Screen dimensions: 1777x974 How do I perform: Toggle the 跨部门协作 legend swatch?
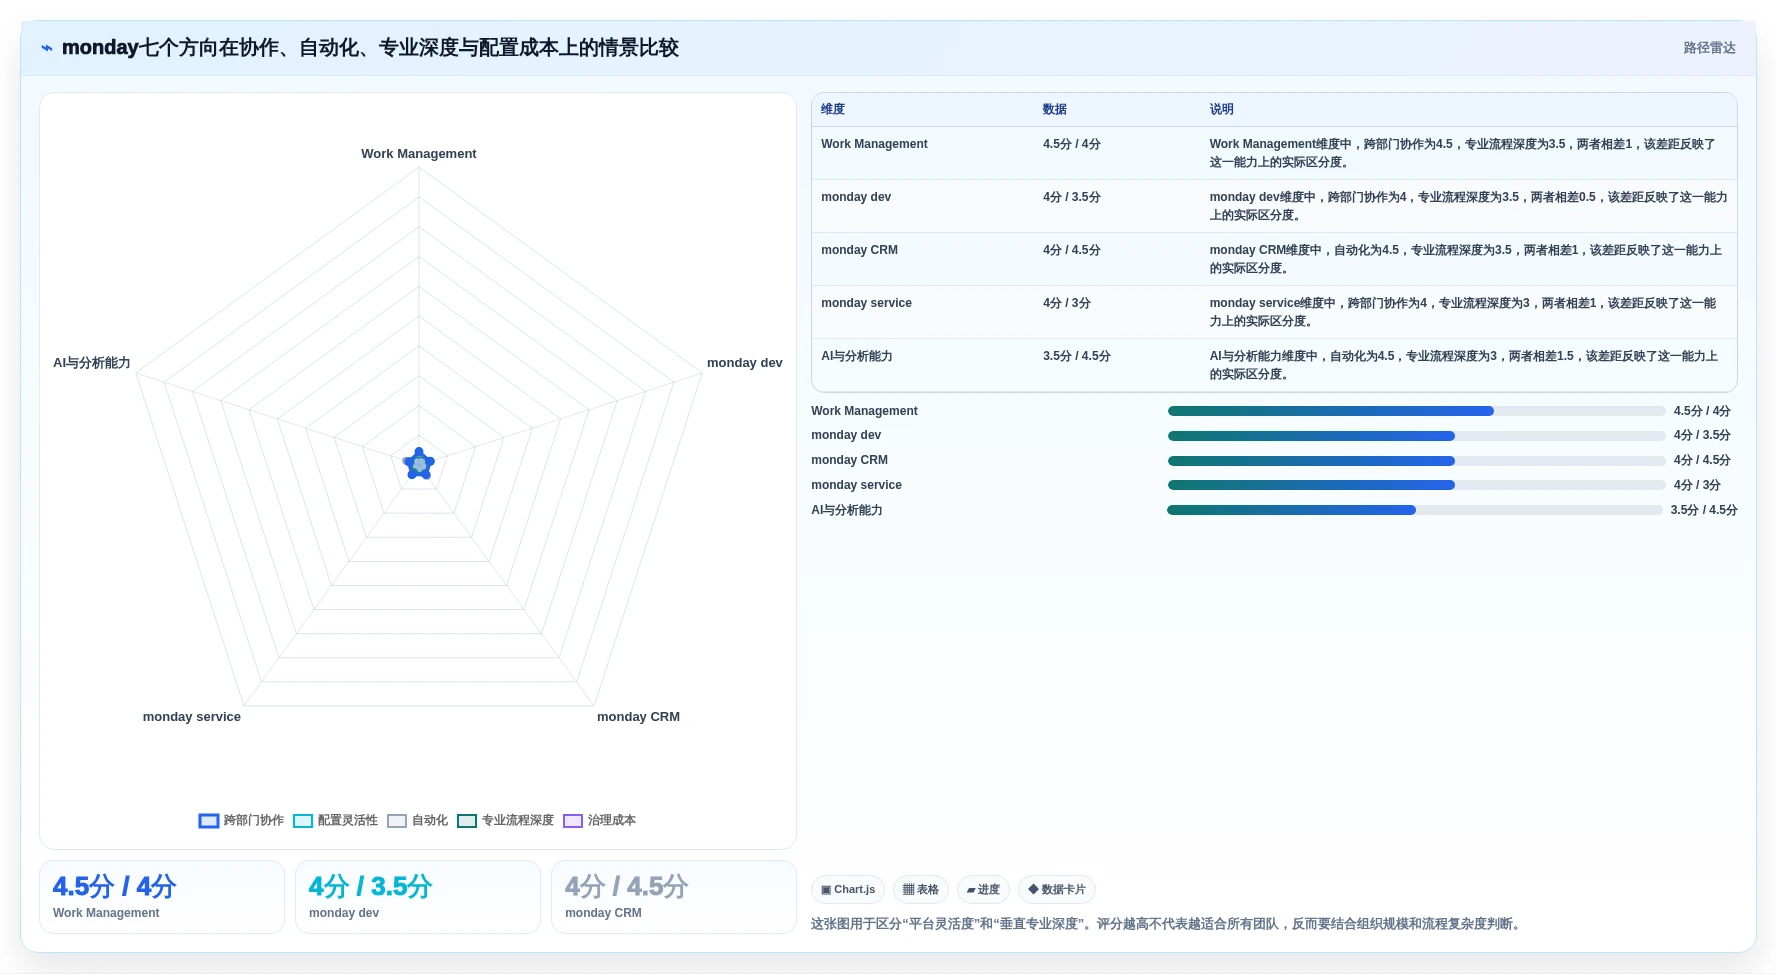pos(208,821)
